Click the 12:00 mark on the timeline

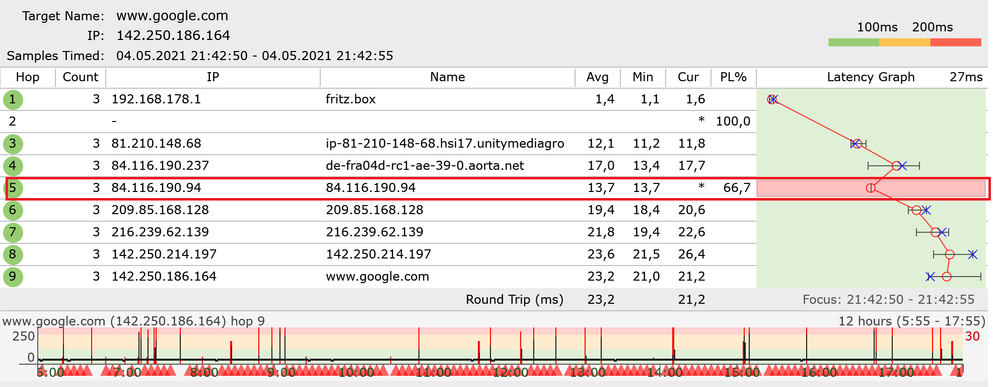510,372
